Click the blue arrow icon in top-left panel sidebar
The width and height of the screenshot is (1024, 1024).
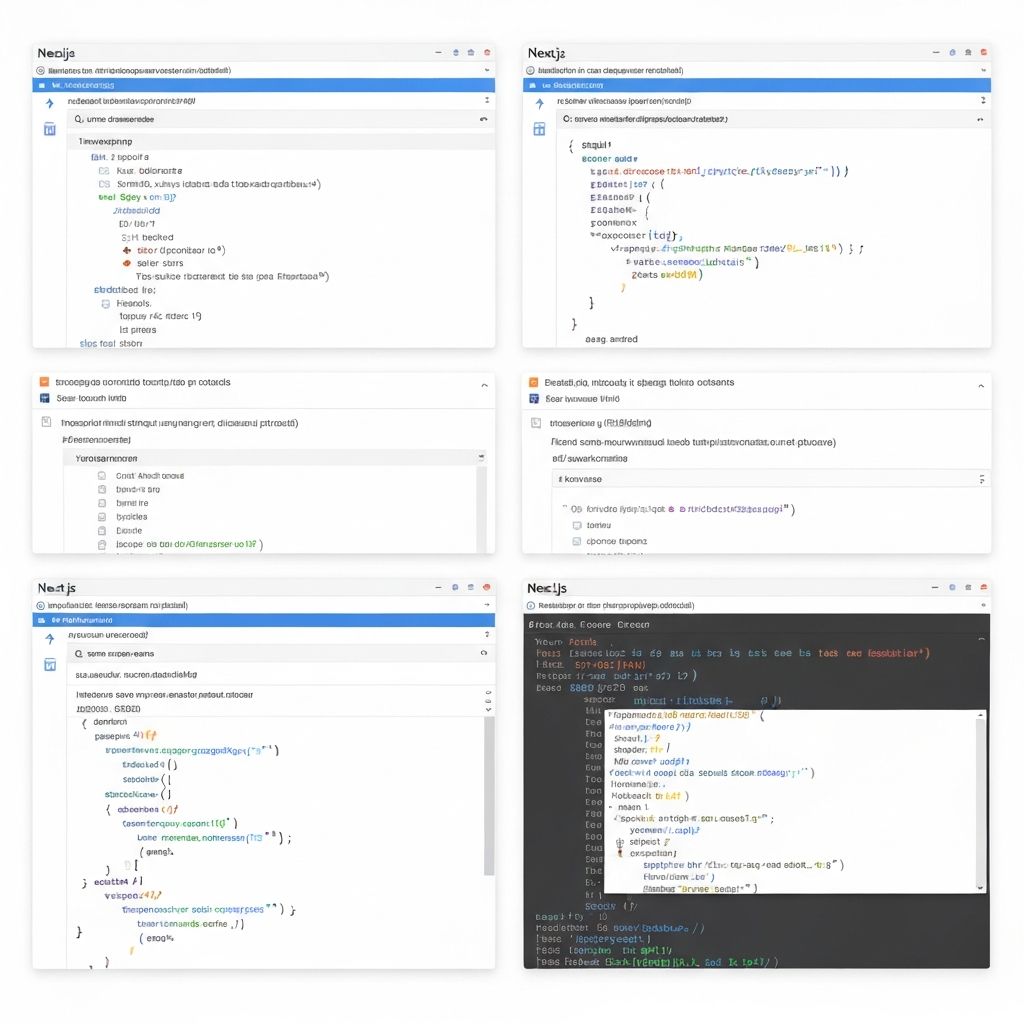tap(49, 103)
